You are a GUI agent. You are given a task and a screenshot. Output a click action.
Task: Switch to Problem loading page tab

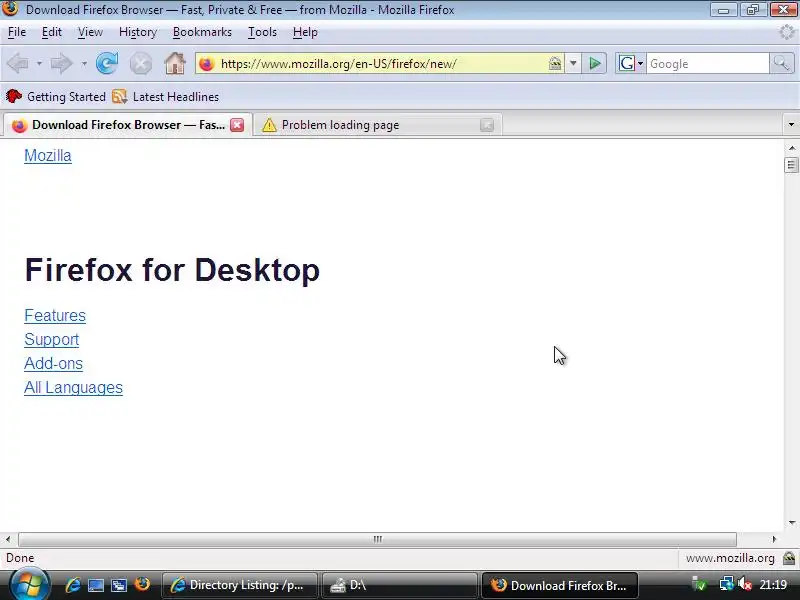coord(378,125)
